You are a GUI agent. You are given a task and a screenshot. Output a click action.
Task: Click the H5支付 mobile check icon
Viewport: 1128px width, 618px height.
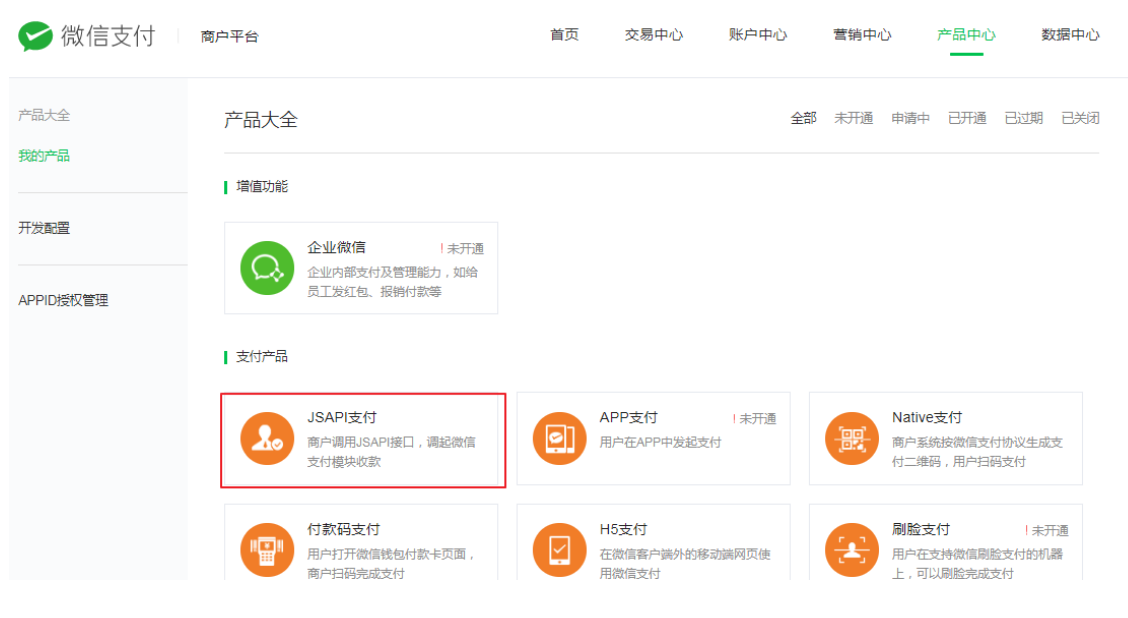[560, 550]
